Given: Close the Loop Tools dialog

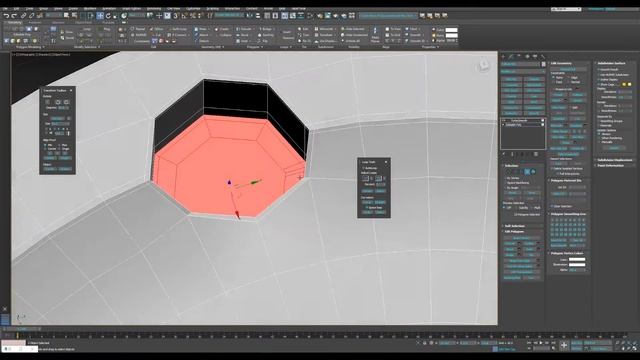Looking at the screenshot, I should (386, 162).
